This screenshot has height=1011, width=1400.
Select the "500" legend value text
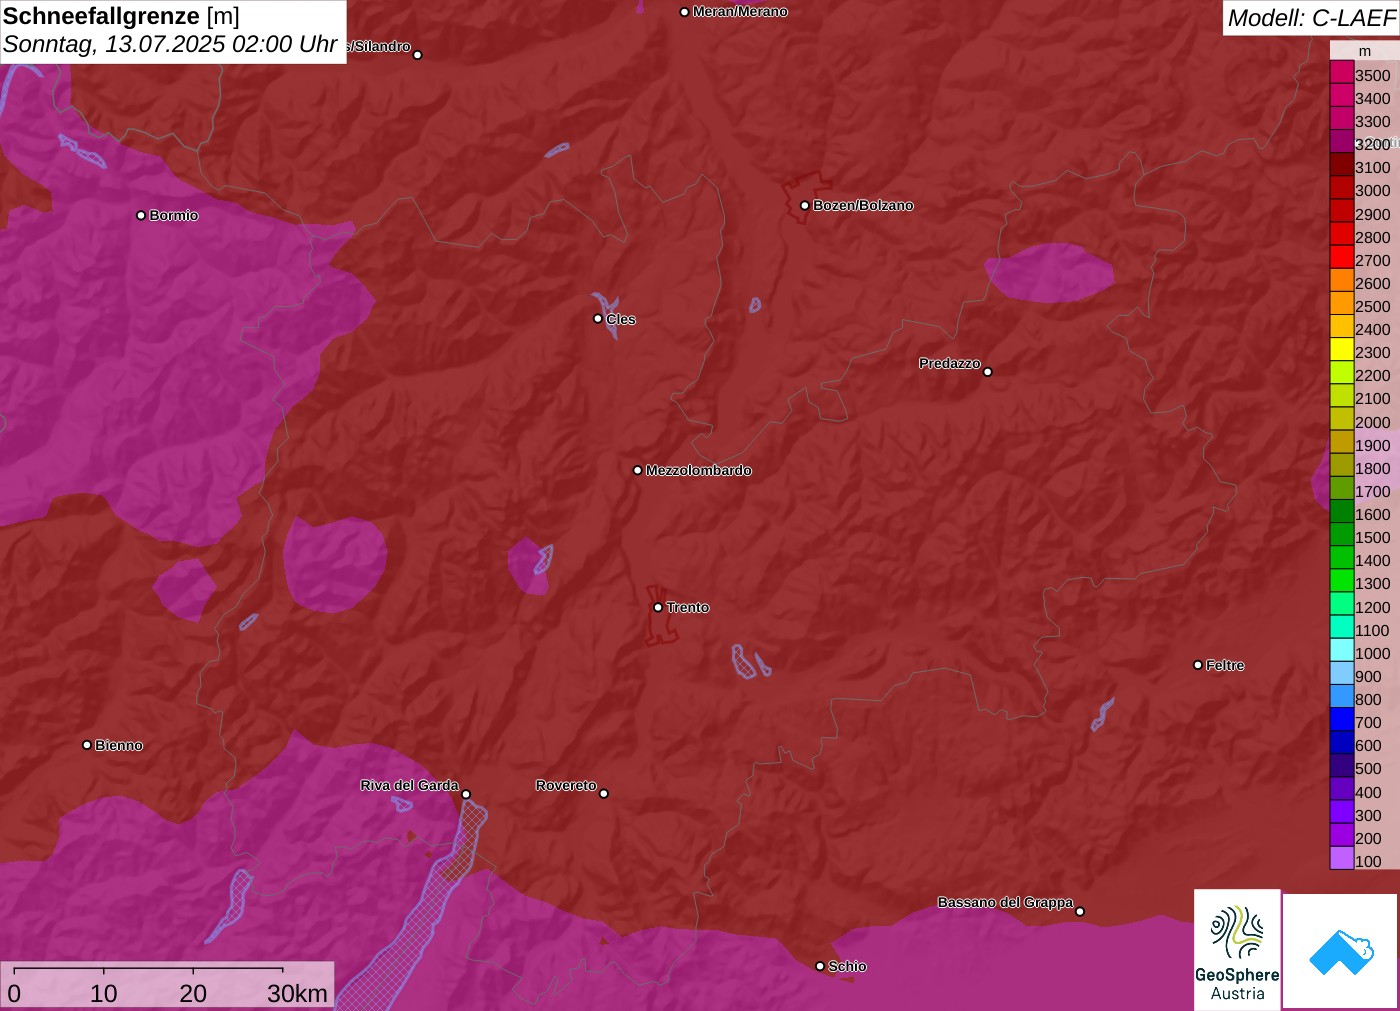click(x=1368, y=769)
